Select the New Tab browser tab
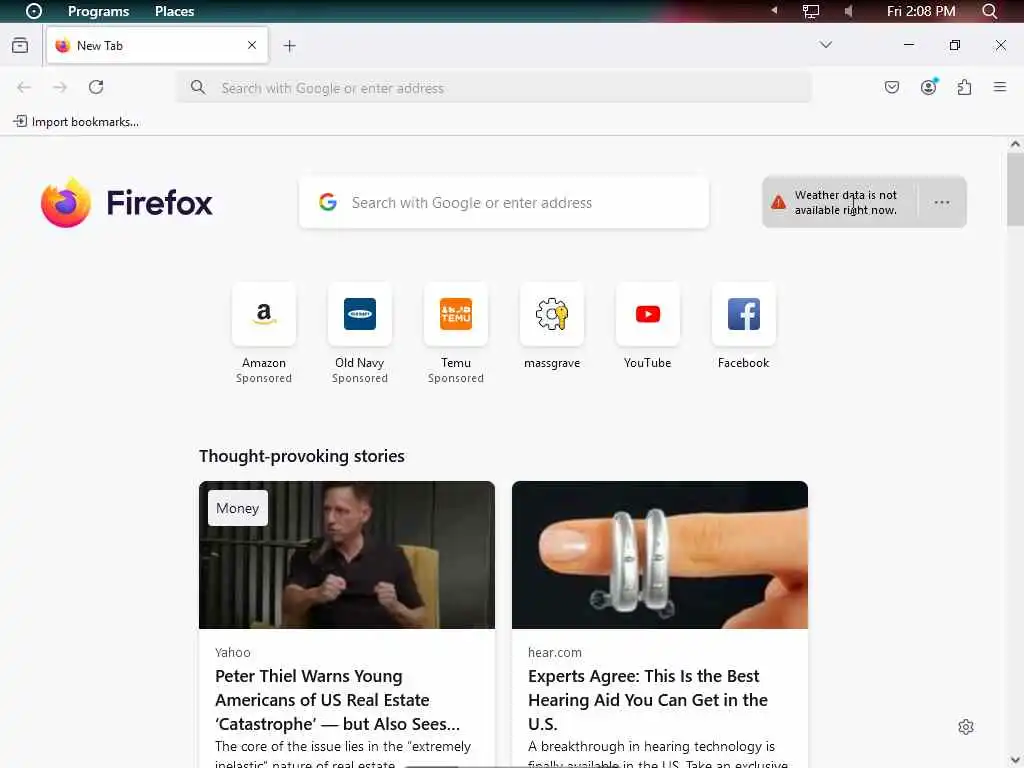This screenshot has height=768, width=1024. coord(157,45)
